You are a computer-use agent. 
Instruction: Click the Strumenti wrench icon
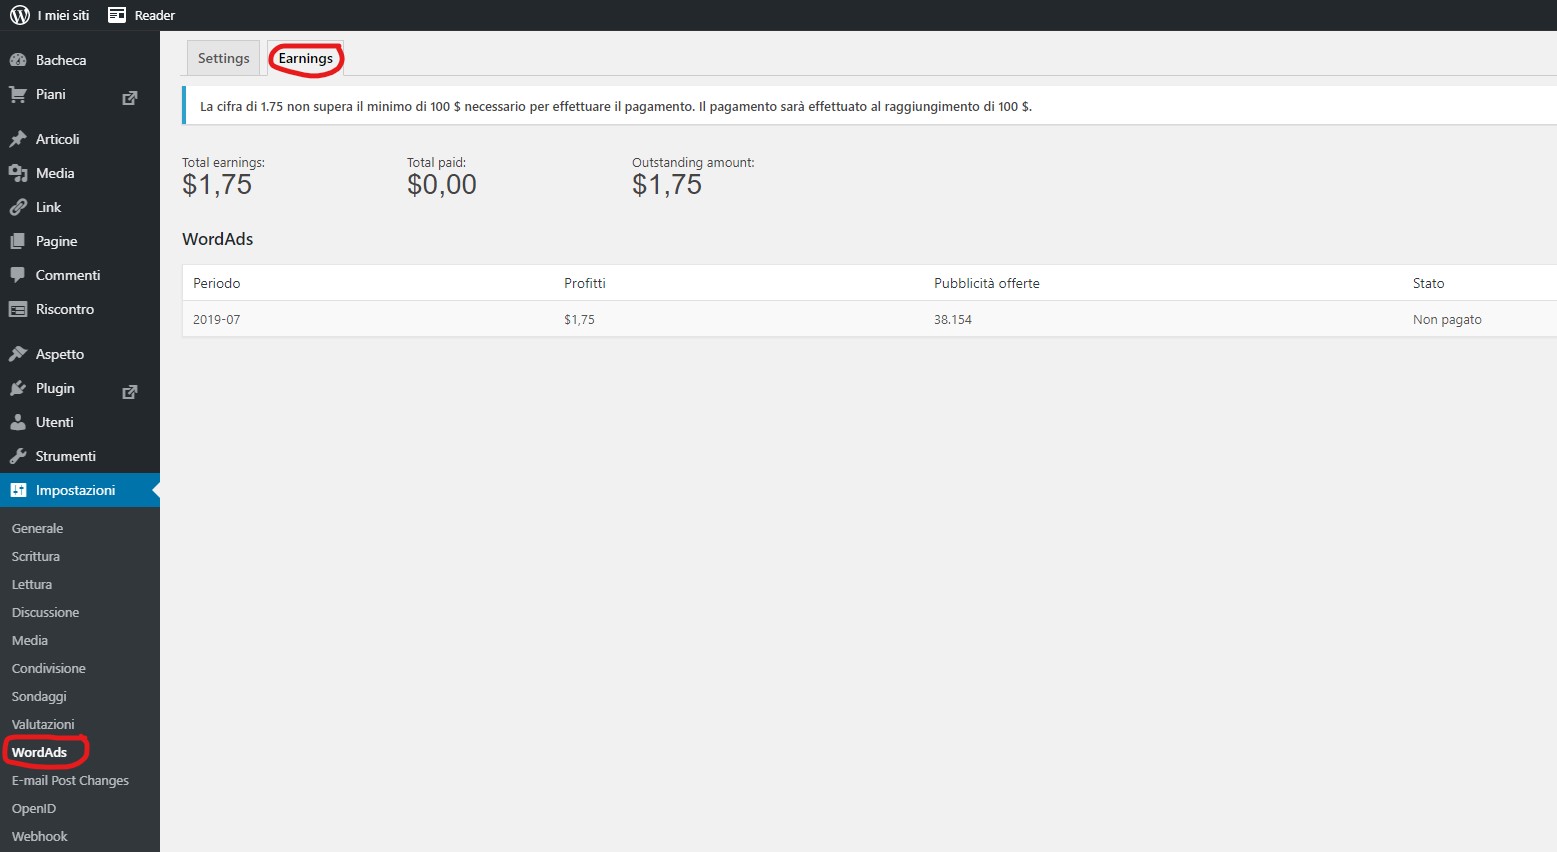[18, 456]
